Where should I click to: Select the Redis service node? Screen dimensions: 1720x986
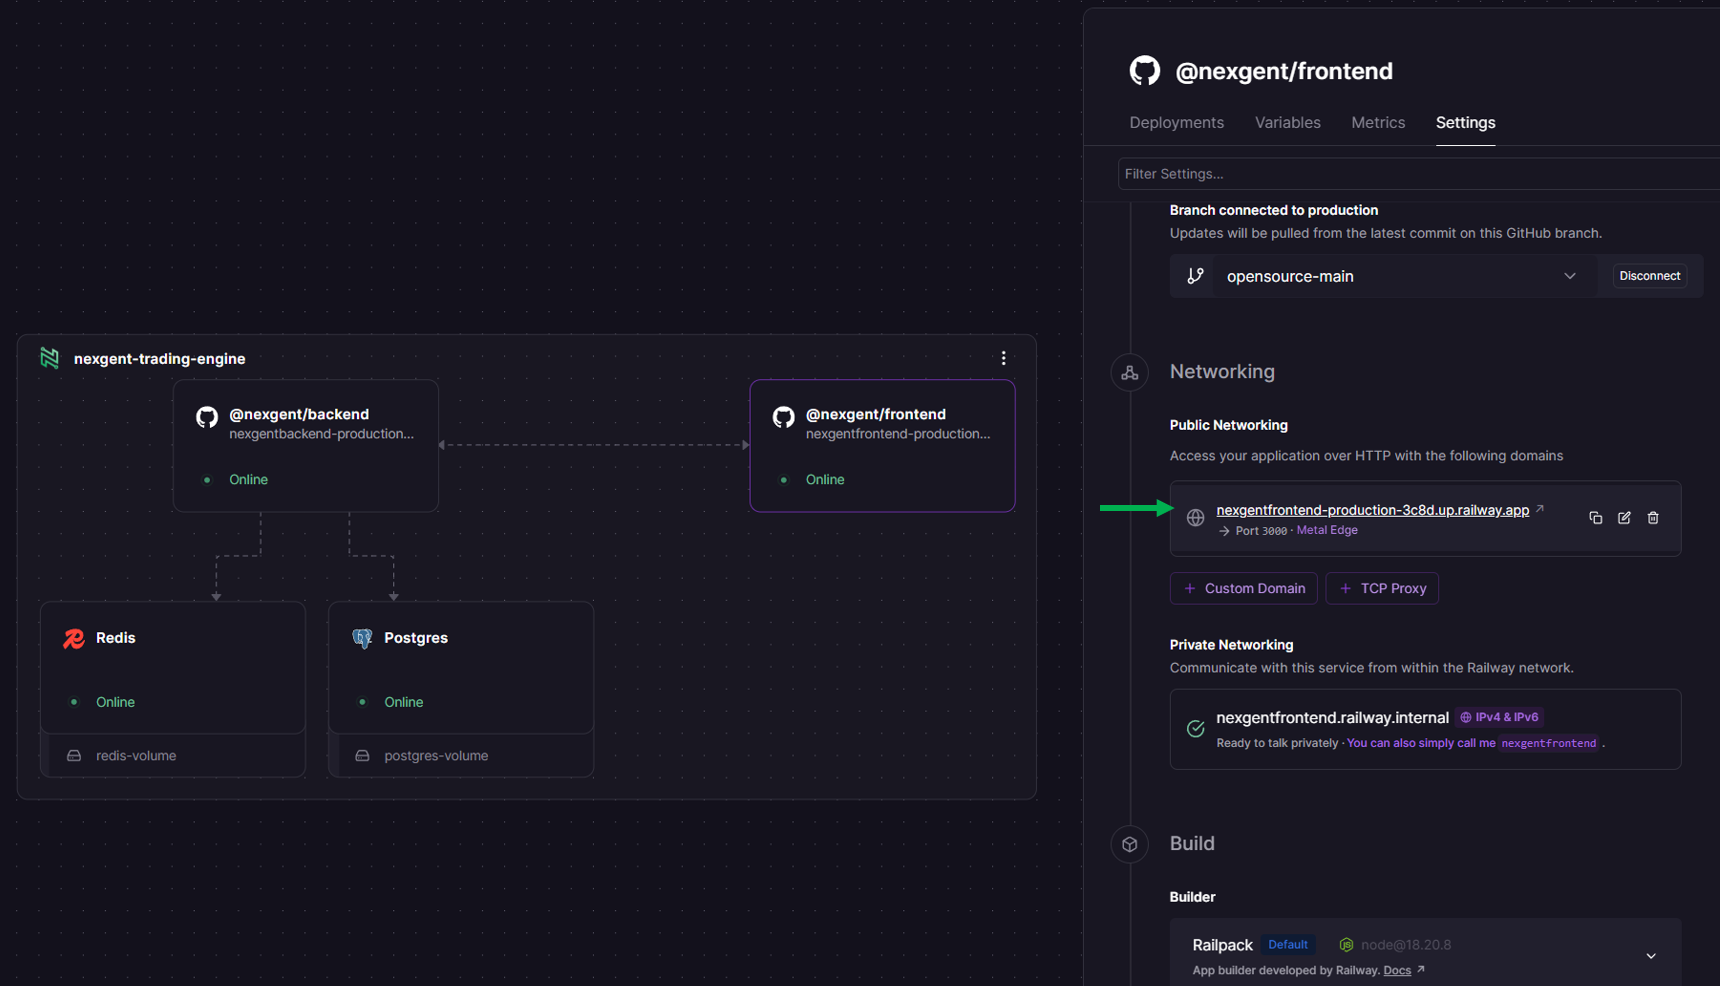click(x=172, y=667)
